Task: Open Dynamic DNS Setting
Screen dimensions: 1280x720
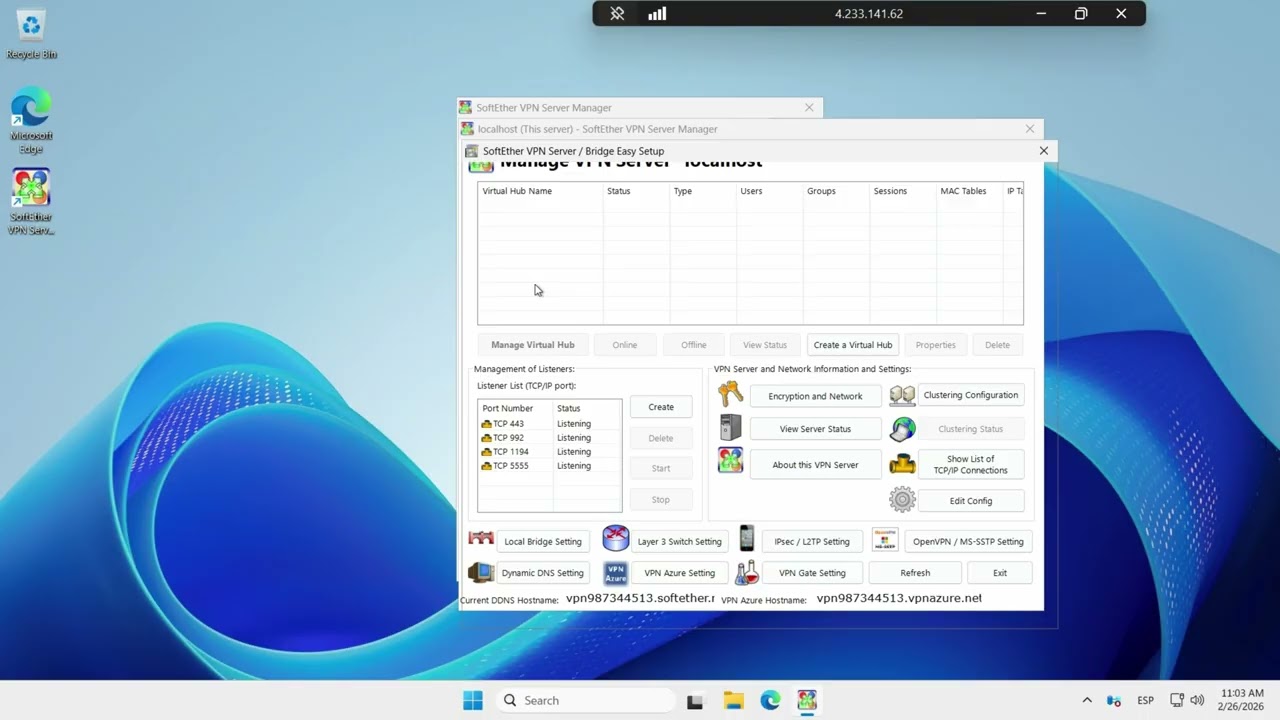Action: click(x=543, y=573)
